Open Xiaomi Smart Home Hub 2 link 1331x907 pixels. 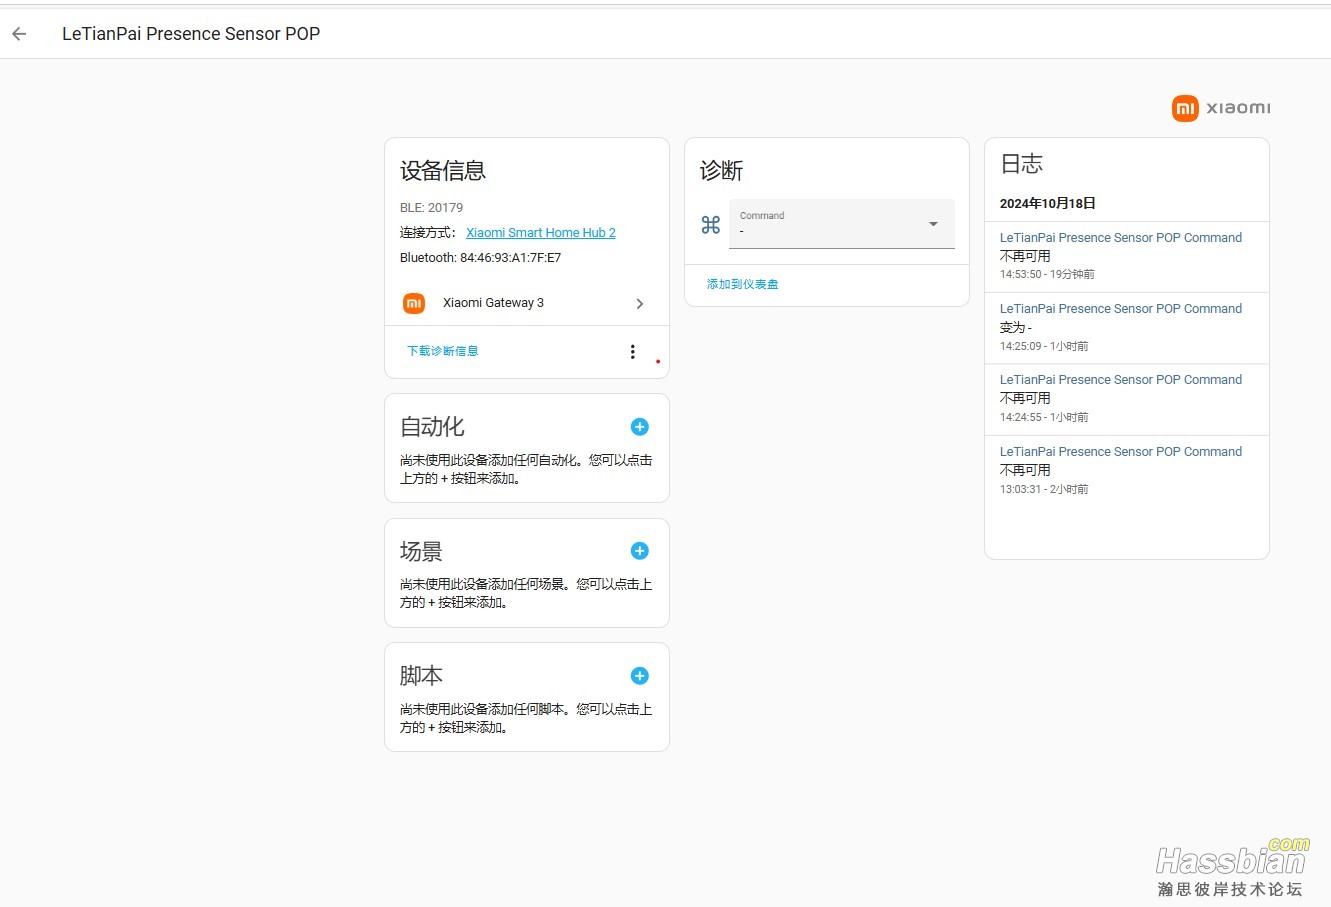coord(541,233)
